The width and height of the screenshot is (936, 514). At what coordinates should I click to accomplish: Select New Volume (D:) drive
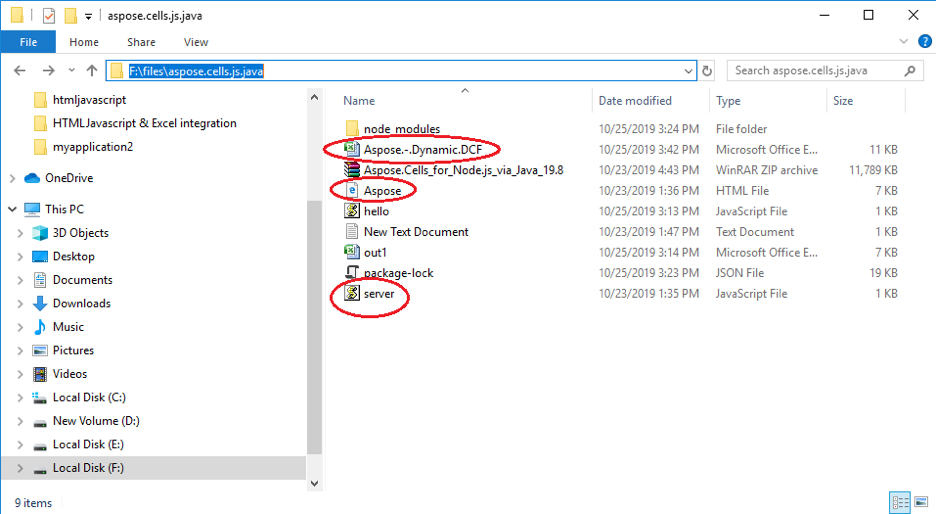(96, 421)
